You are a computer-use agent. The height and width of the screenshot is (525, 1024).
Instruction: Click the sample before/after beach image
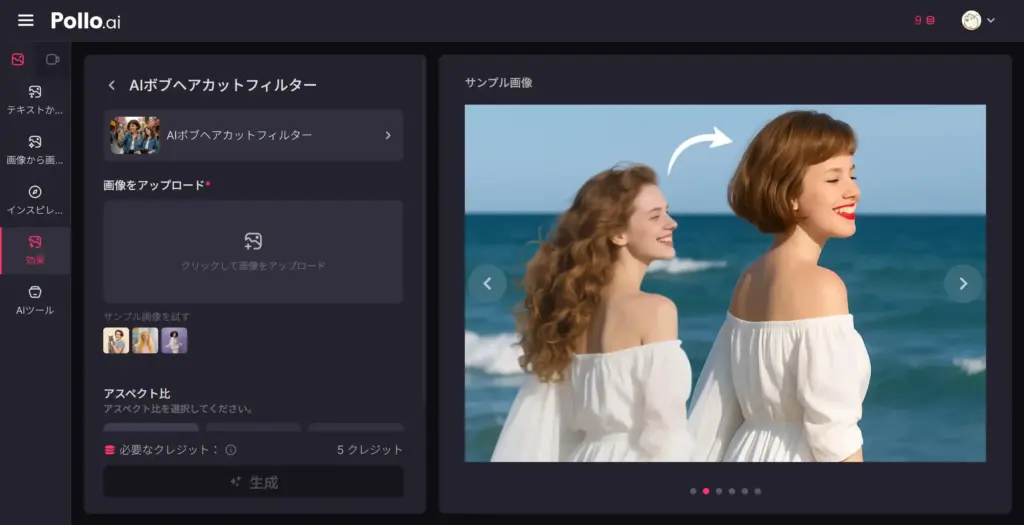pos(725,283)
